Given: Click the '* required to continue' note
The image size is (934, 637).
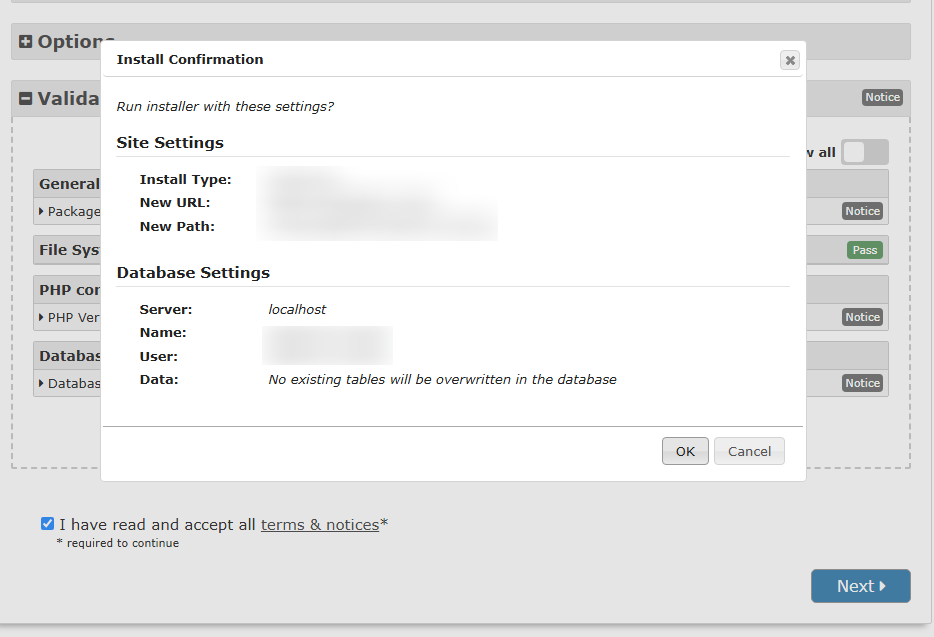Looking at the screenshot, I should pyautogui.click(x=117, y=543).
